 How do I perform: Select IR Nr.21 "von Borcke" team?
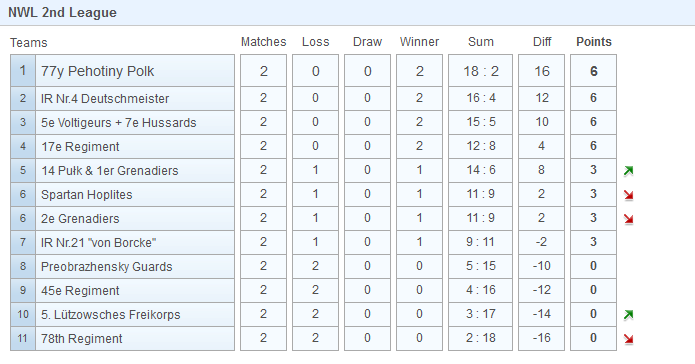98,243
